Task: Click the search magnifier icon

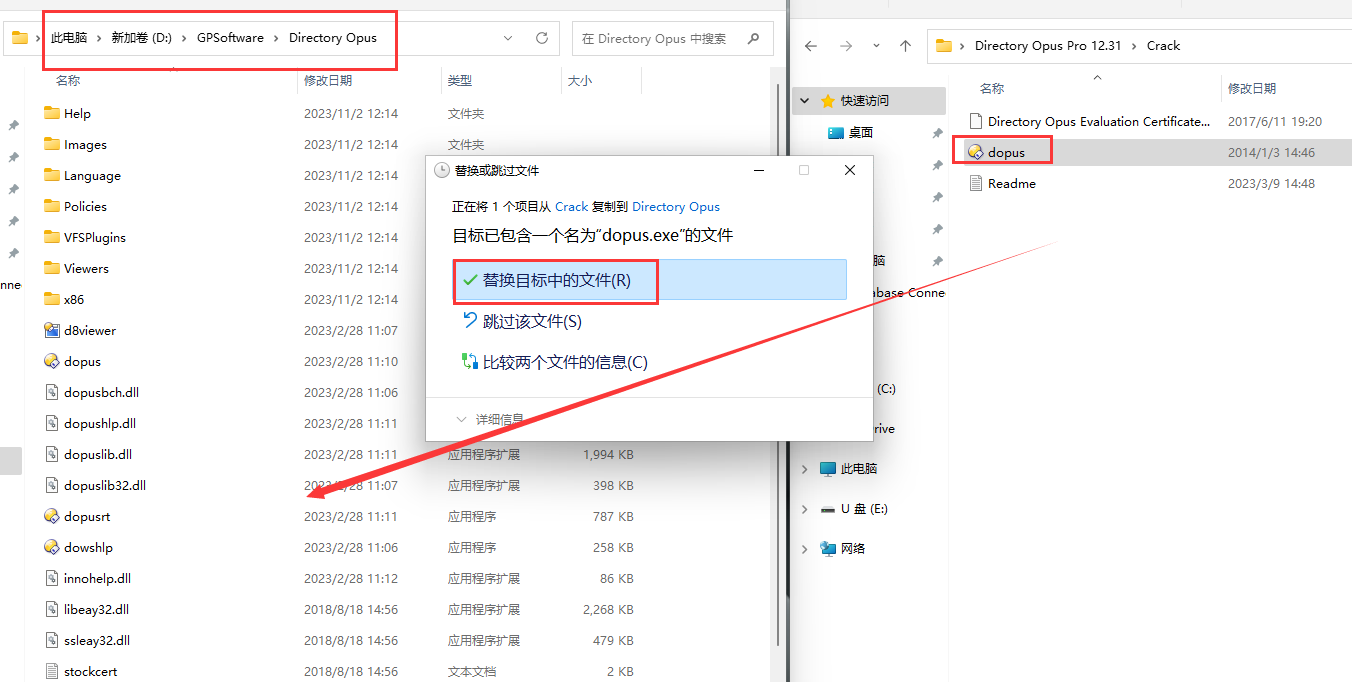Action: 754,38
